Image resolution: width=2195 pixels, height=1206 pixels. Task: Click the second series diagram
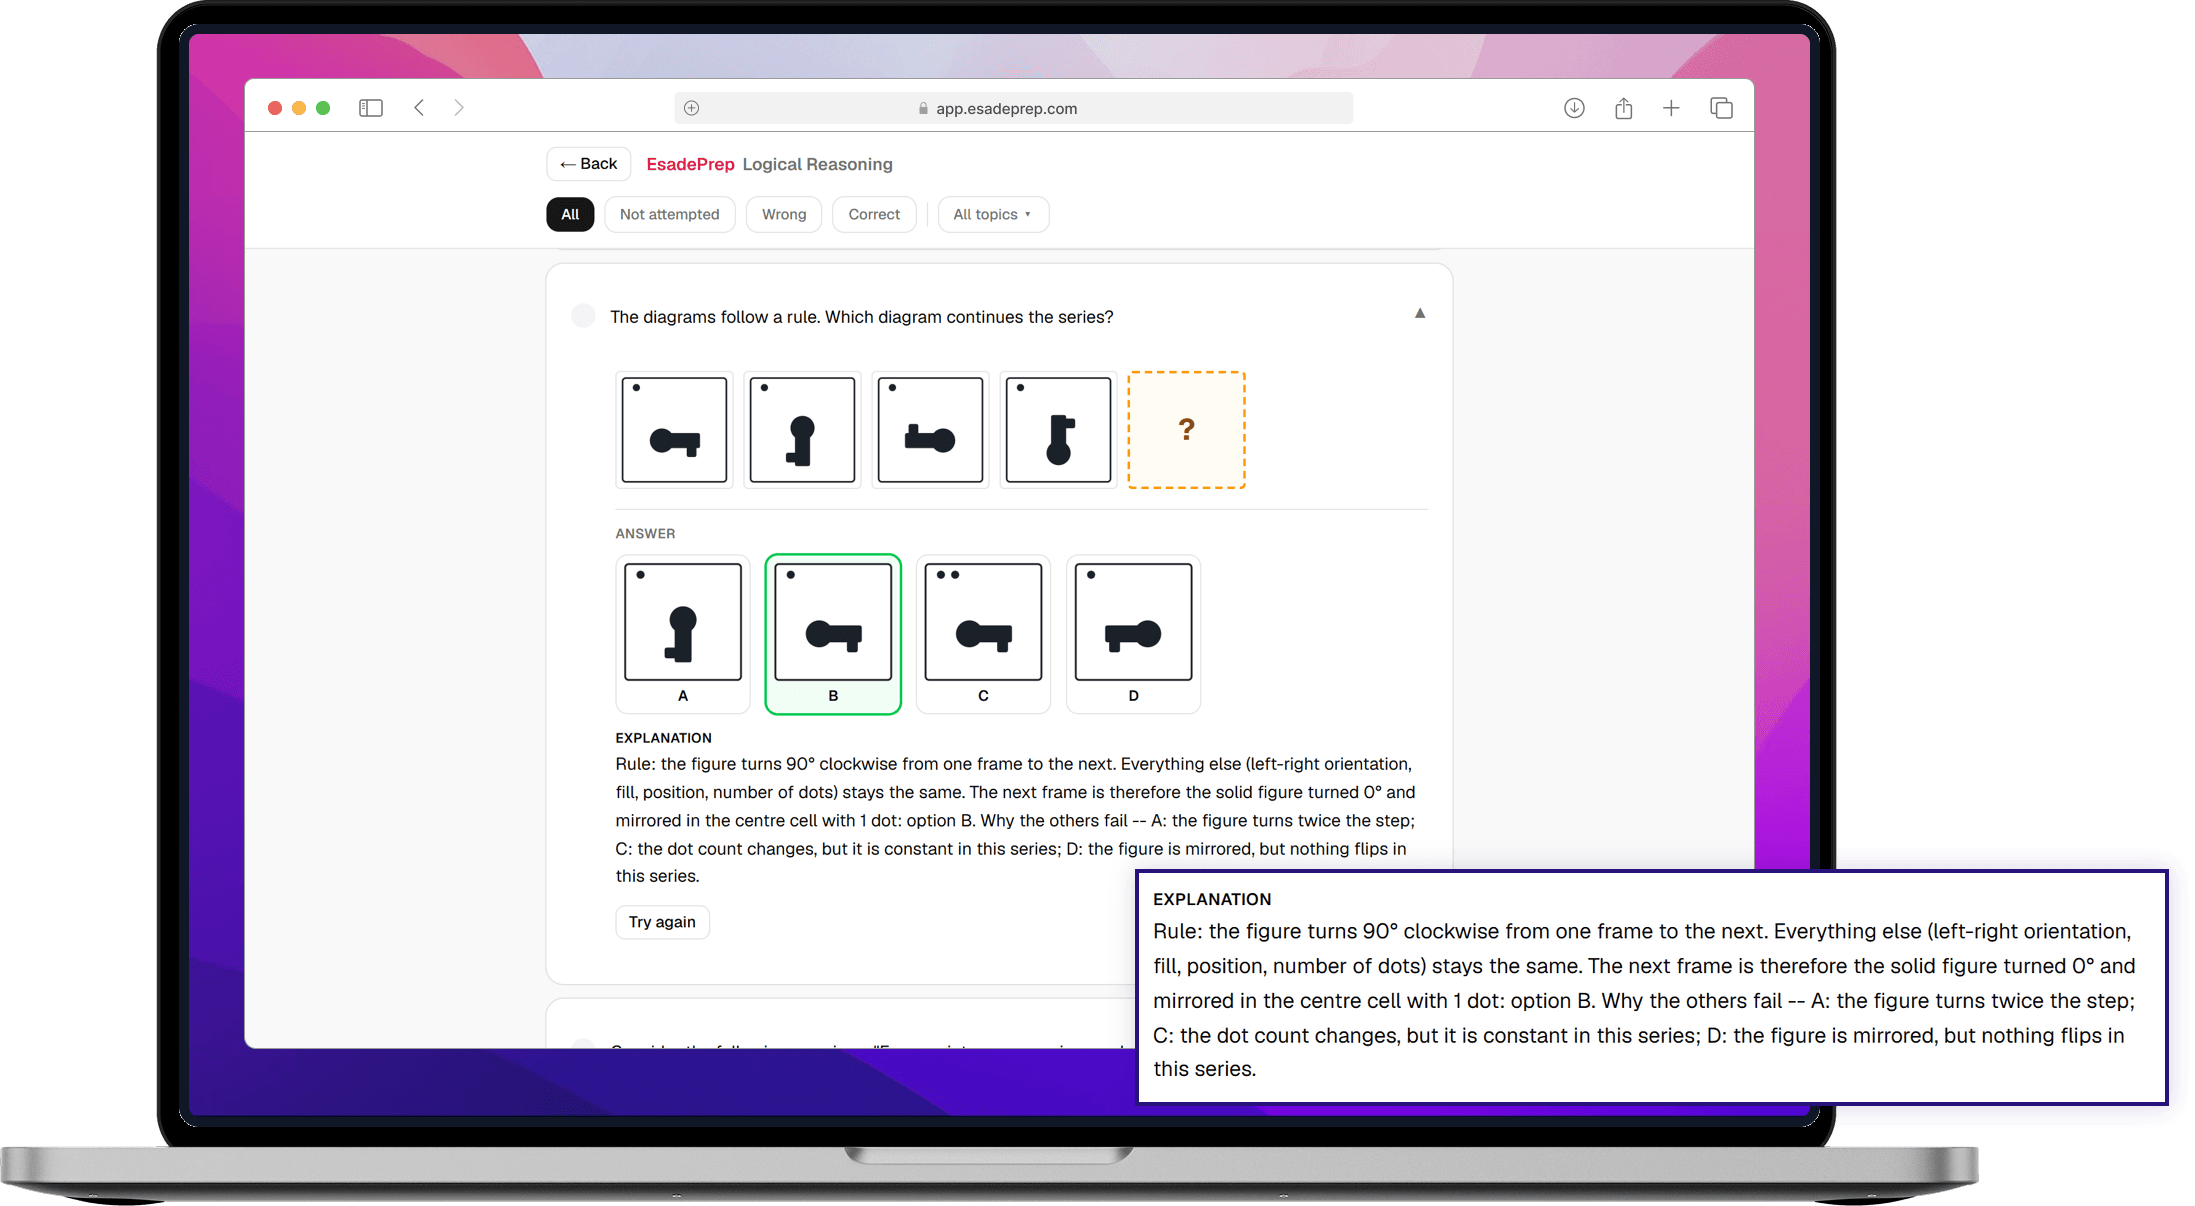click(802, 430)
